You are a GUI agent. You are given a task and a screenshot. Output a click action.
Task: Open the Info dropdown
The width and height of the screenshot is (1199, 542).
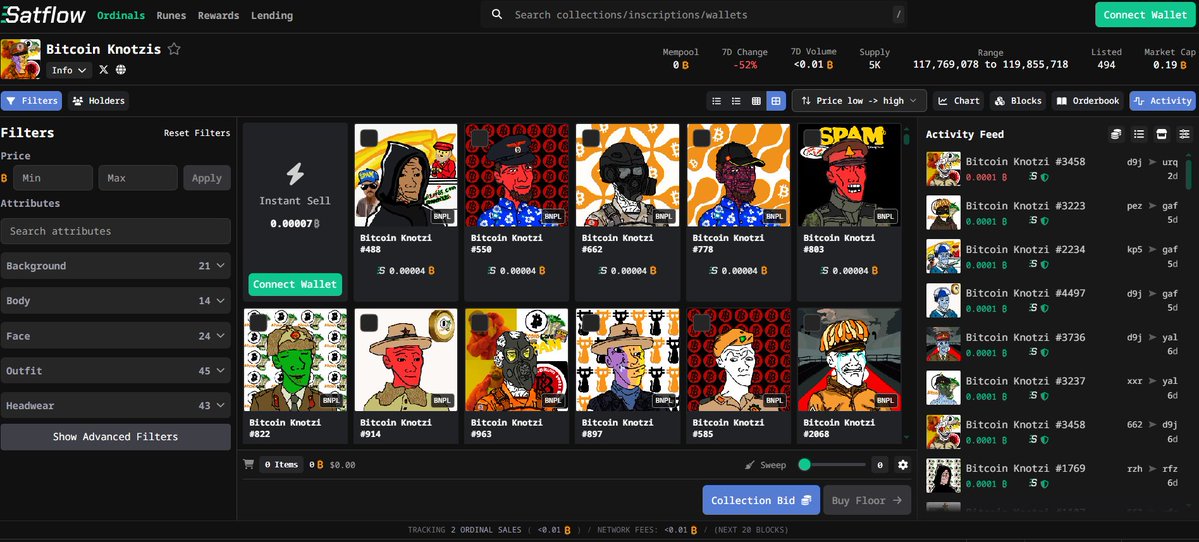69,70
